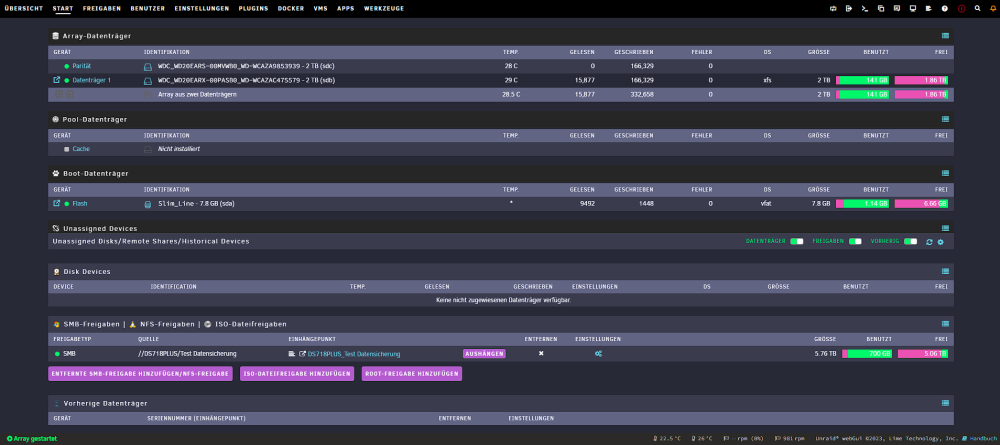This screenshot has width=1000, height=445.
Task: Open the DS718PLUS_Test Datensicherung mount point
Action: (354, 354)
